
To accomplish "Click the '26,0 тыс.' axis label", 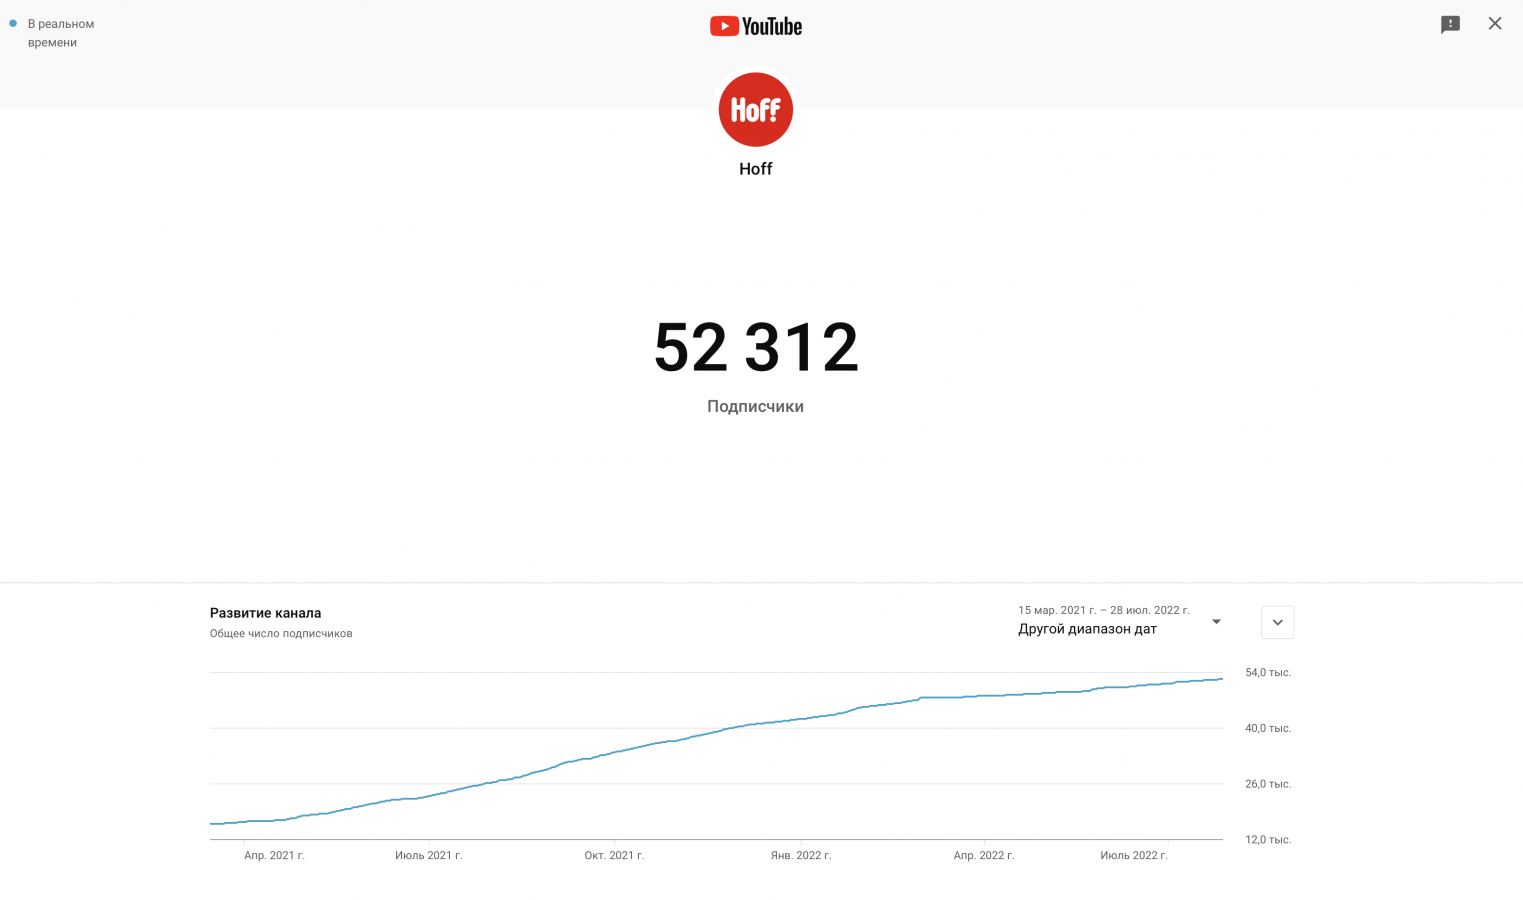I will (x=1268, y=784).
